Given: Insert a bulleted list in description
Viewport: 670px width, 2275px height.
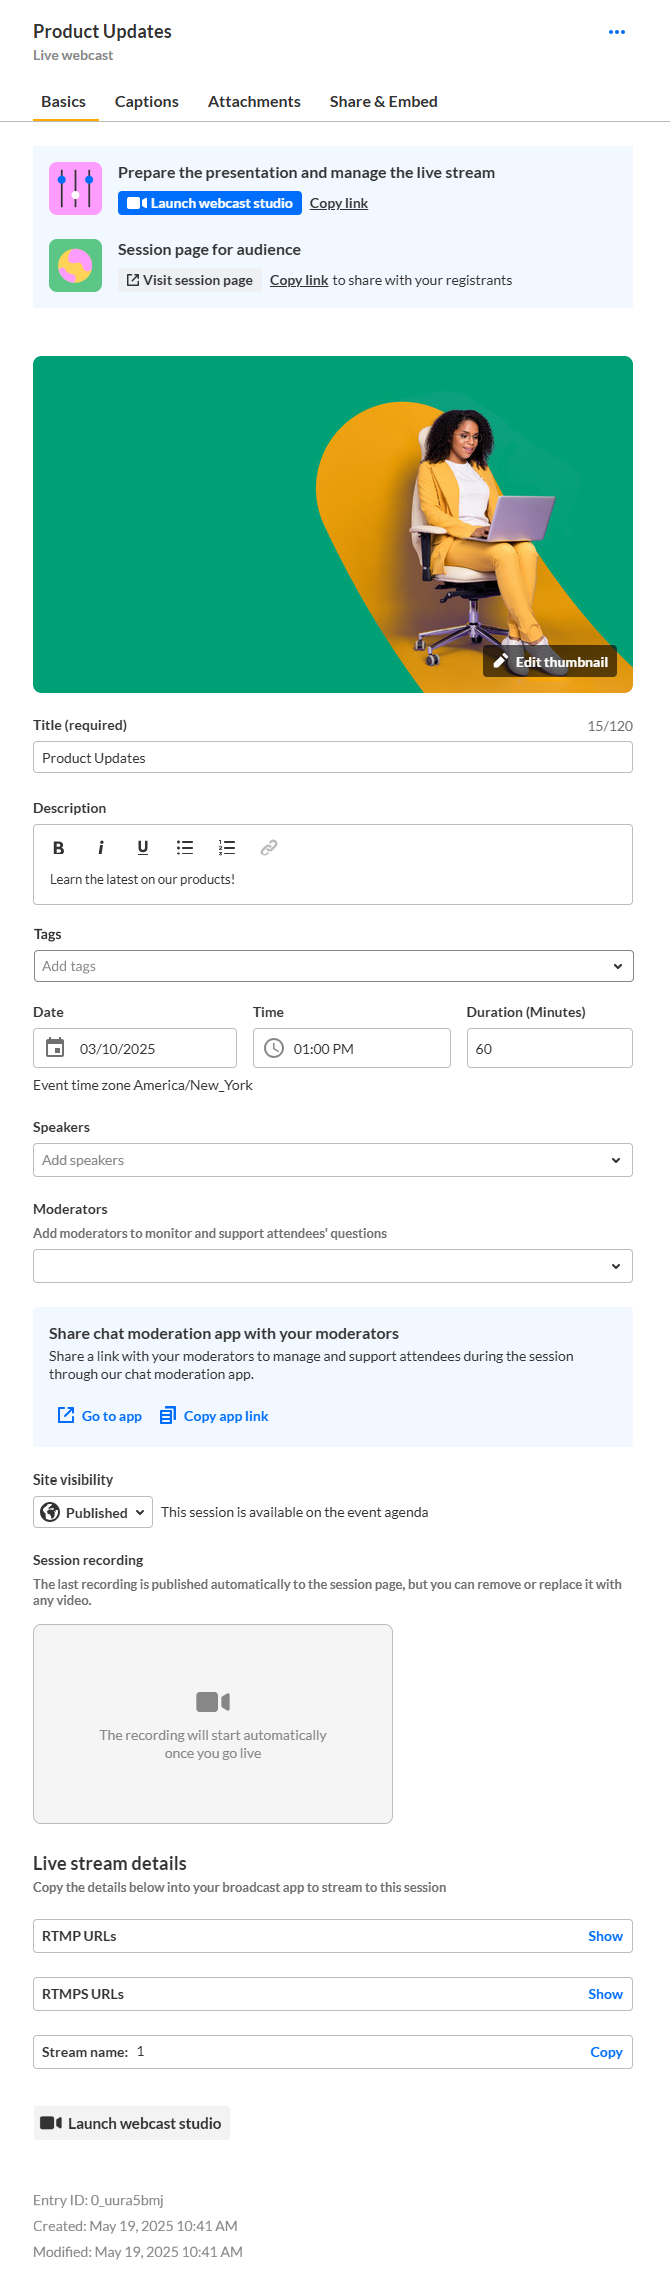Looking at the screenshot, I should pyautogui.click(x=185, y=848).
